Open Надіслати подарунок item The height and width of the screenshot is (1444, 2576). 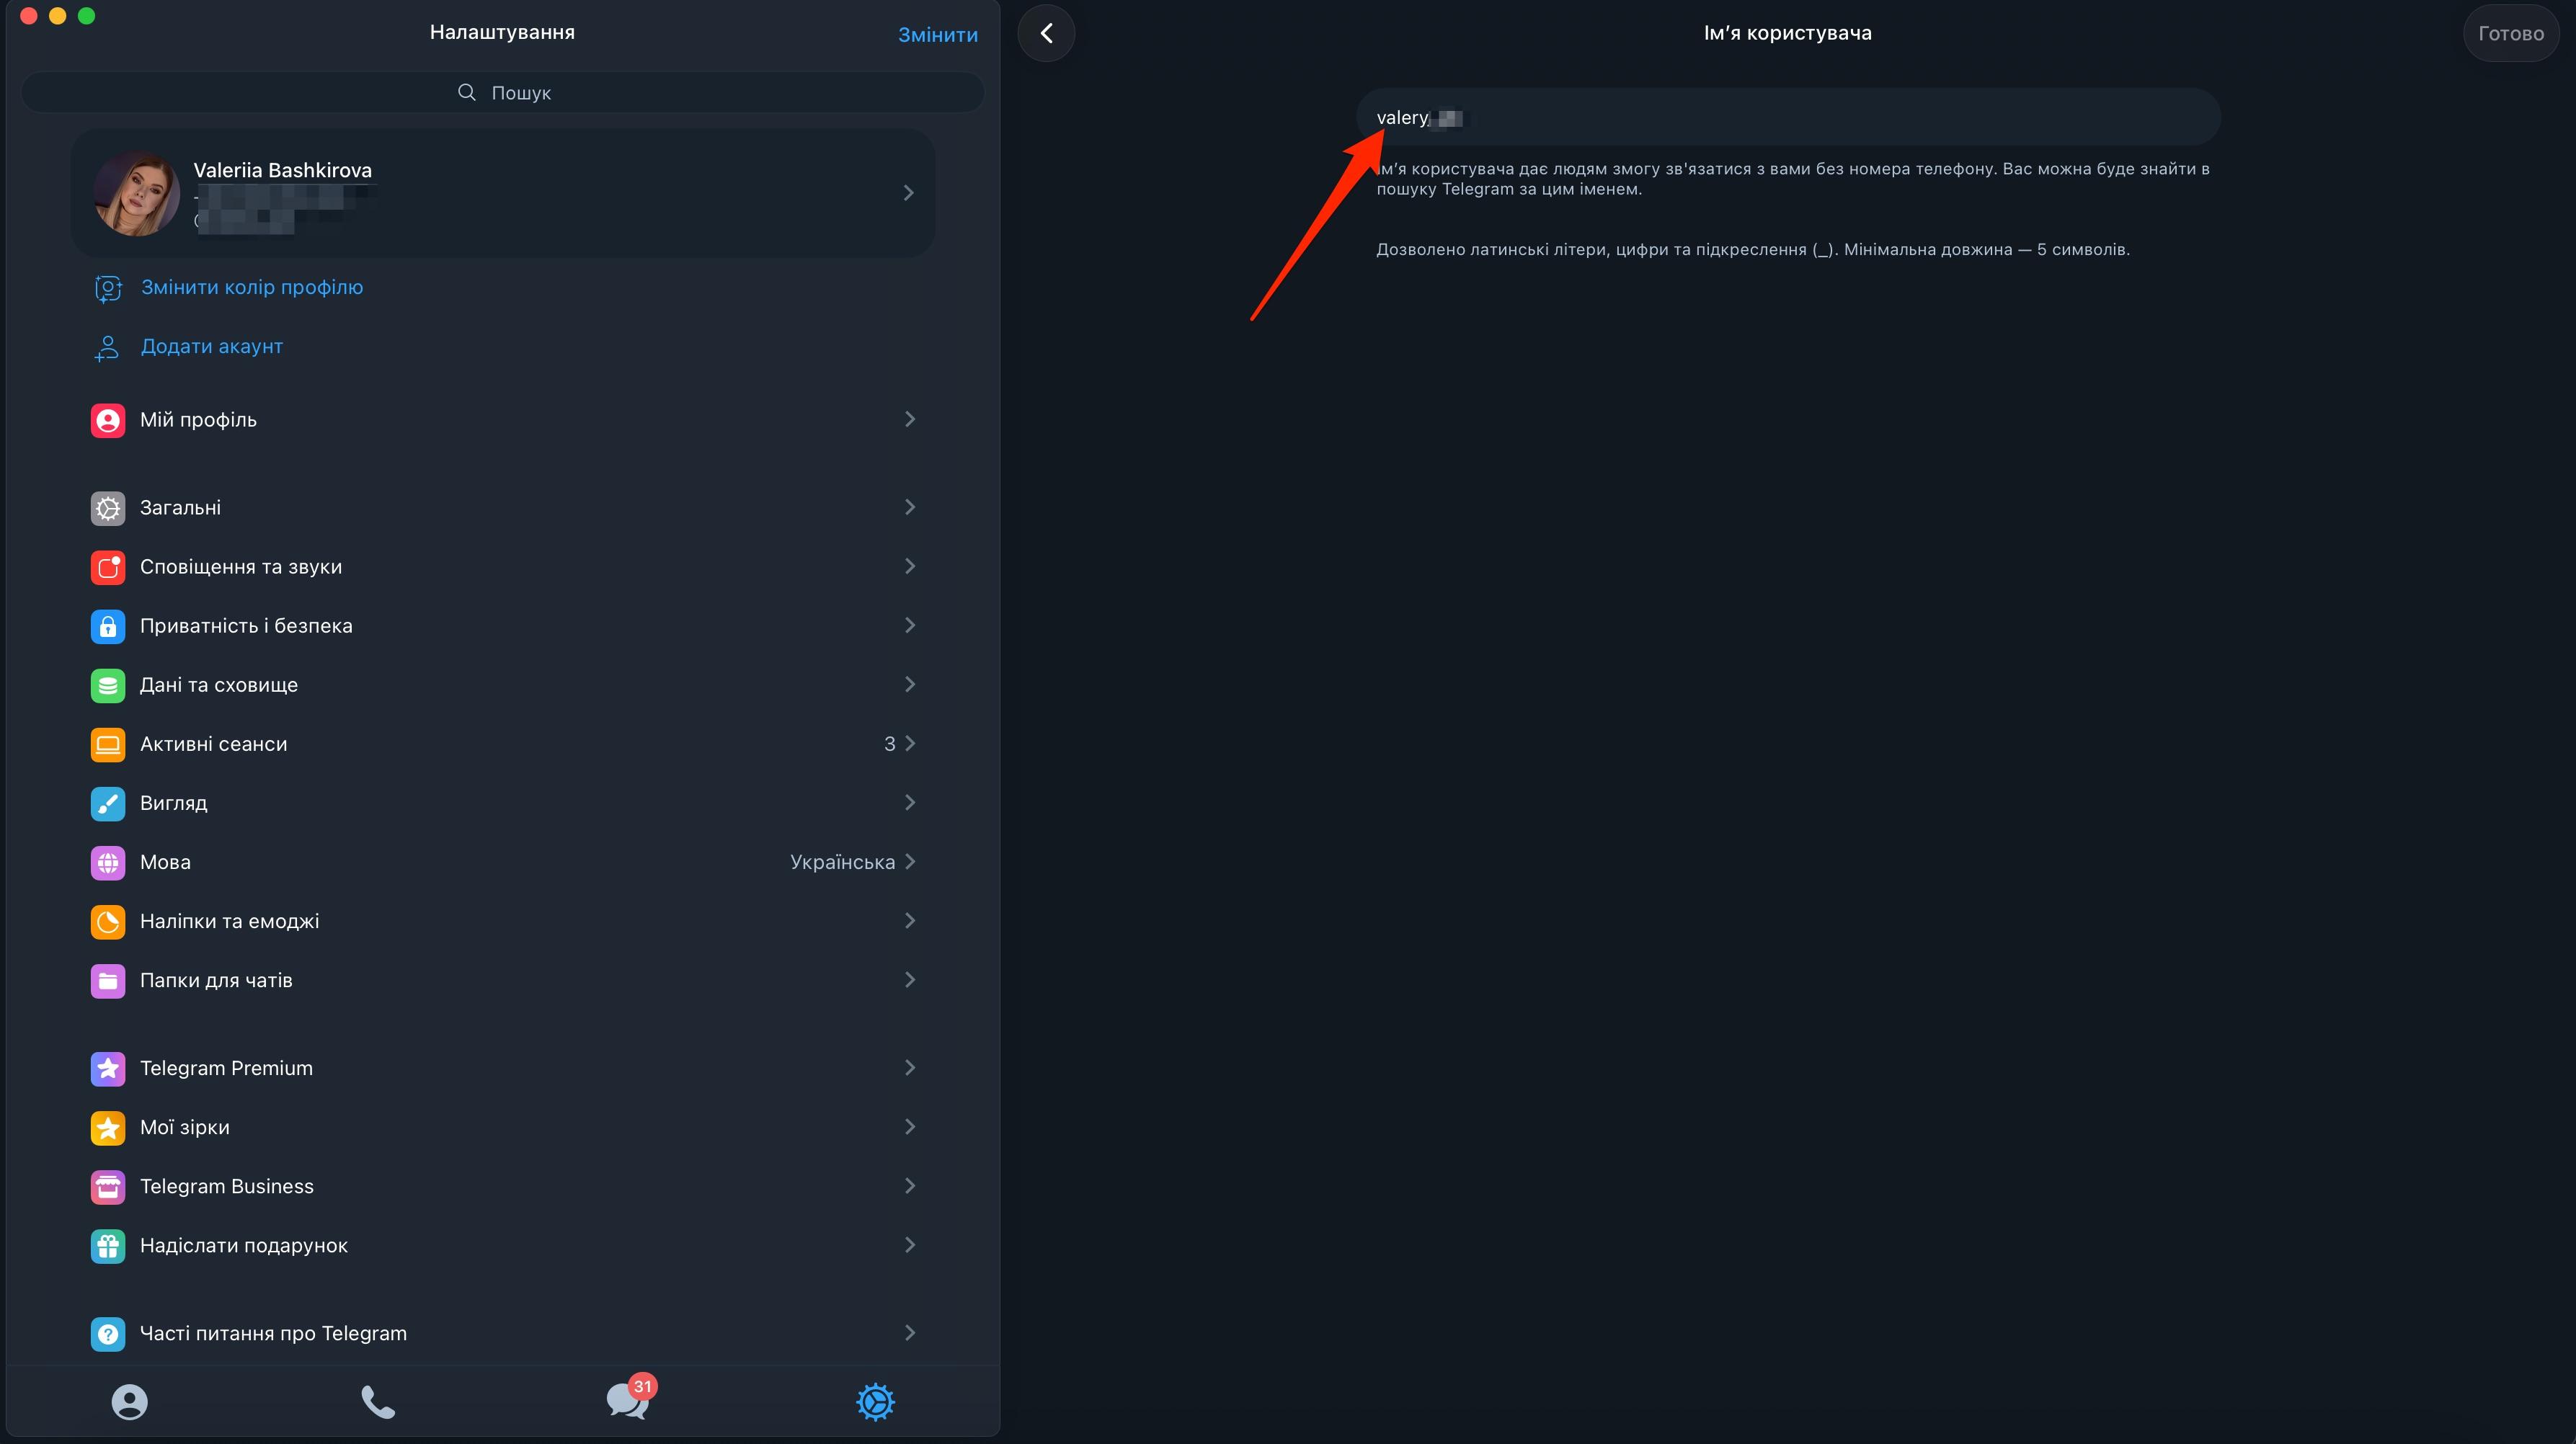click(503, 1245)
